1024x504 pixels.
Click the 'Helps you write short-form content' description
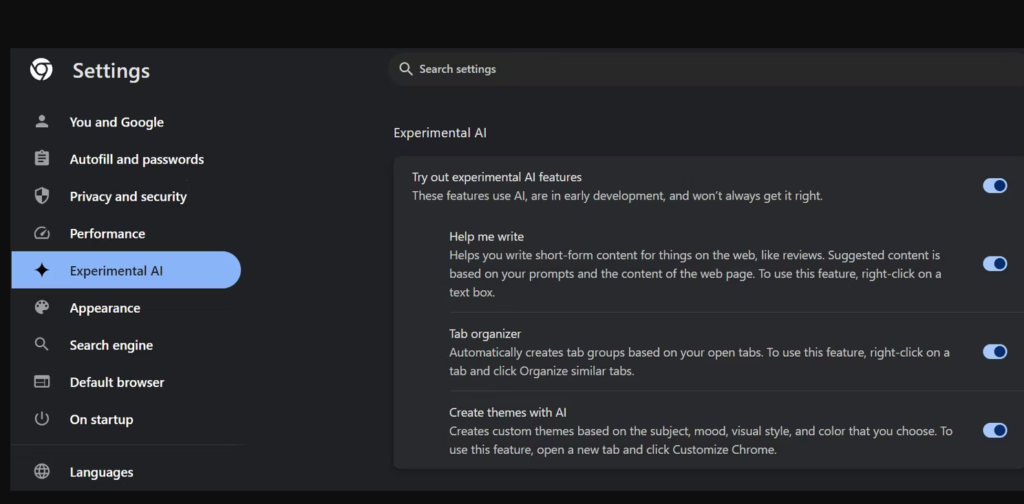(x=696, y=274)
